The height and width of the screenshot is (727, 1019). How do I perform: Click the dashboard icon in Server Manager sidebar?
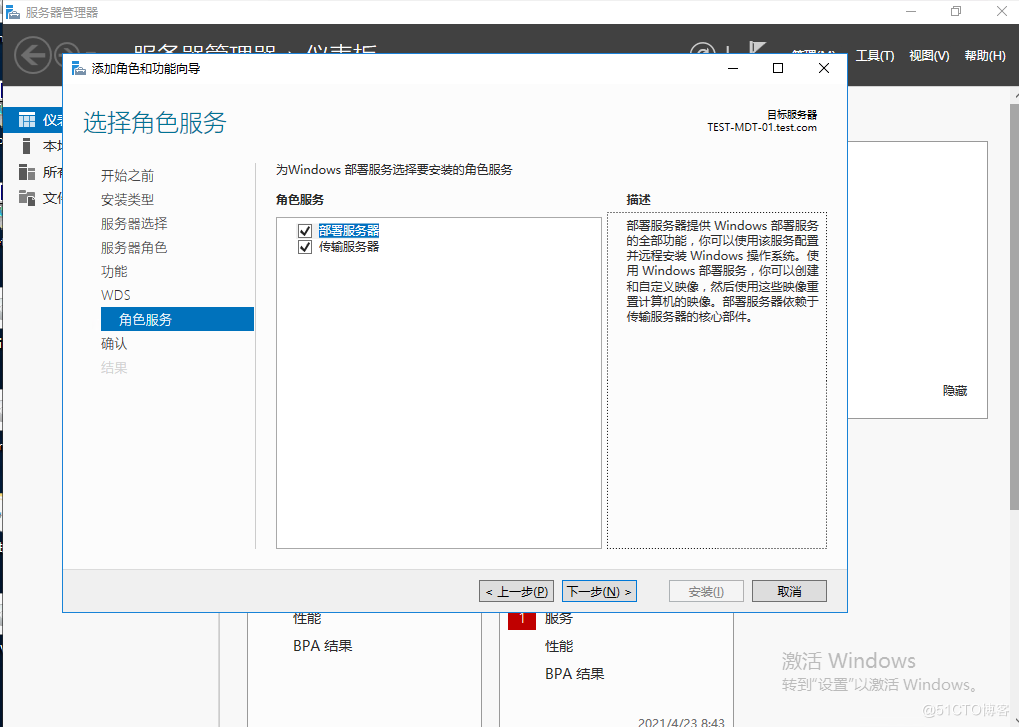27,120
